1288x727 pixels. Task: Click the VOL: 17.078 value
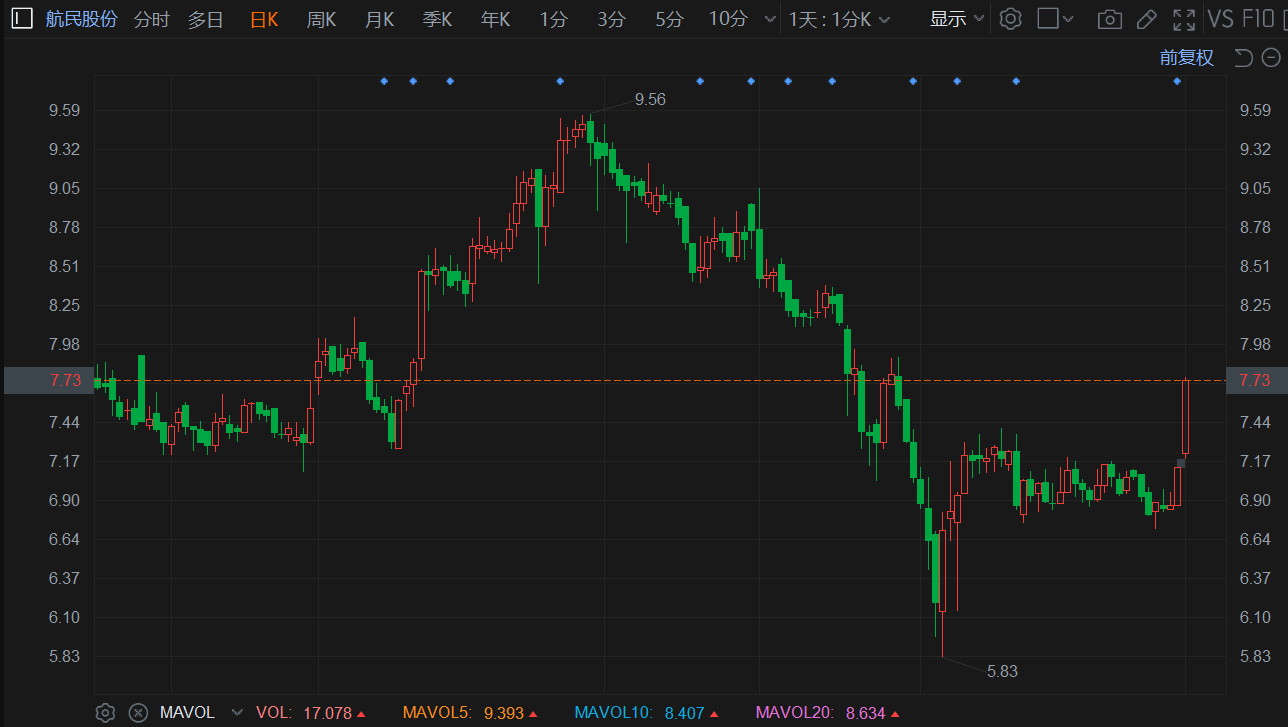[311, 713]
